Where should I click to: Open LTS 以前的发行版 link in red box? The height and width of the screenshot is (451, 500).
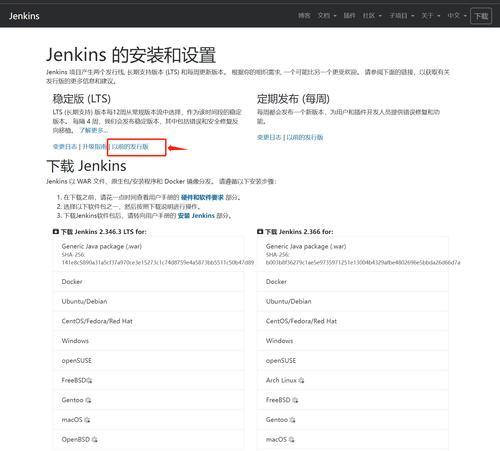pos(130,147)
